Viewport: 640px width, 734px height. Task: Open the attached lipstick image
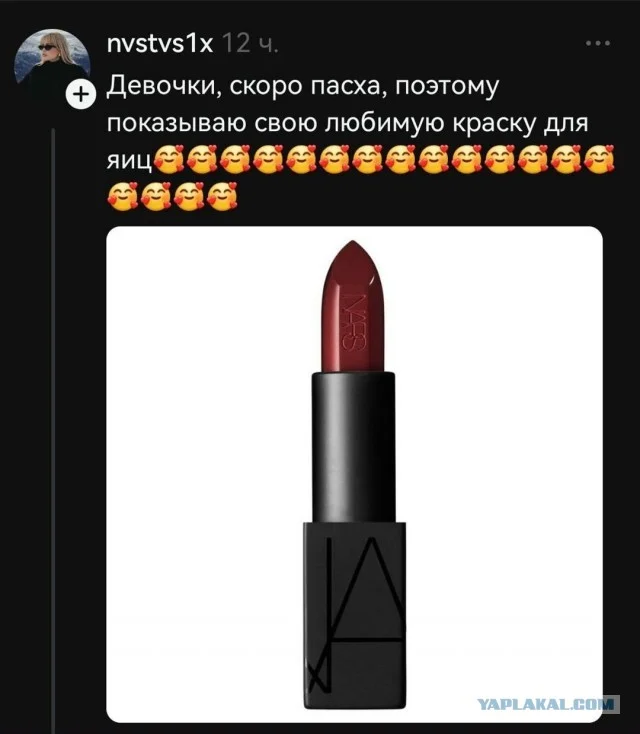pyautogui.click(x=354, y=474)
